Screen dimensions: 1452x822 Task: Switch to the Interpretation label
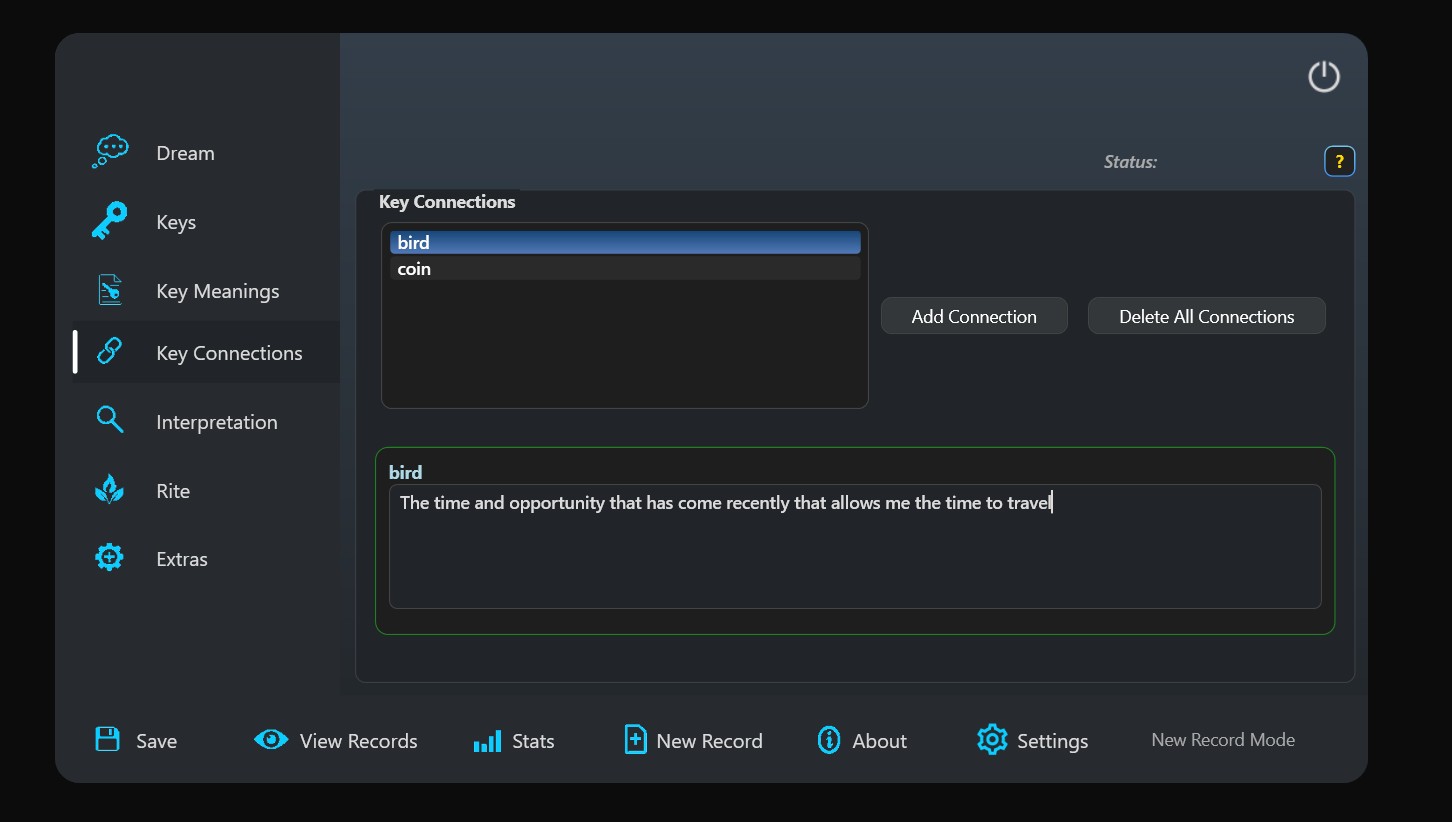217,422
